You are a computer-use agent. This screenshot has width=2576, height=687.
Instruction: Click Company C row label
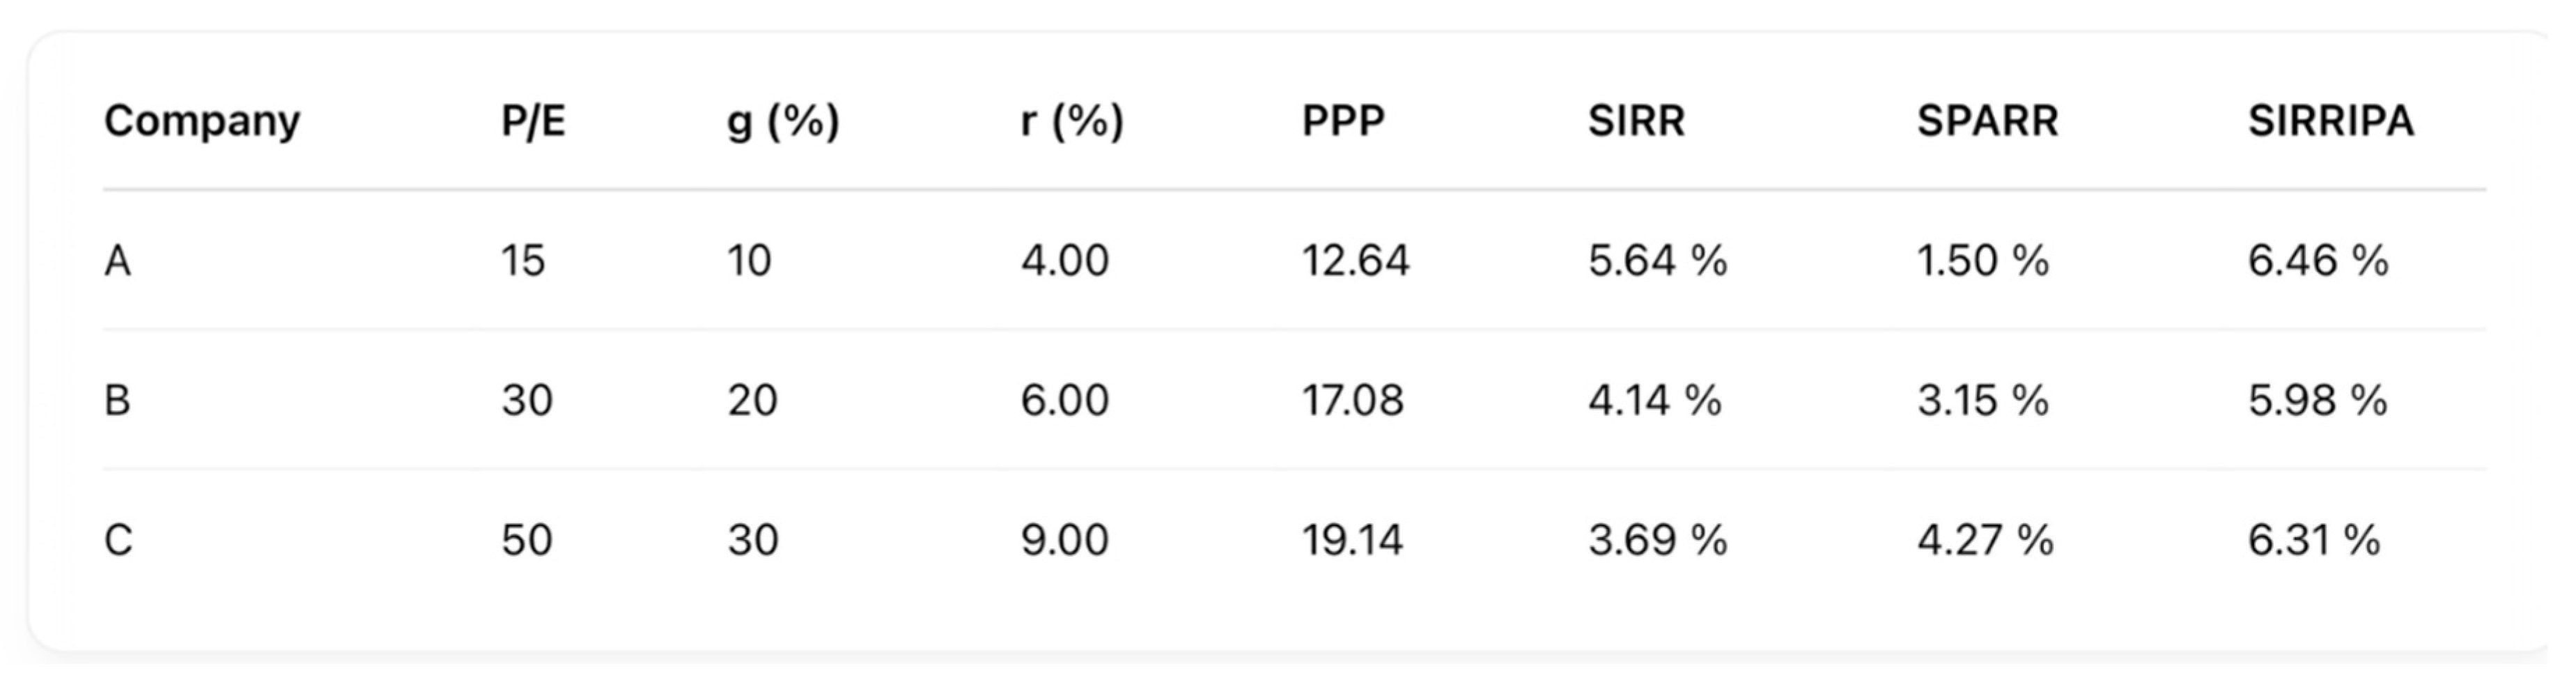(118, 540)
